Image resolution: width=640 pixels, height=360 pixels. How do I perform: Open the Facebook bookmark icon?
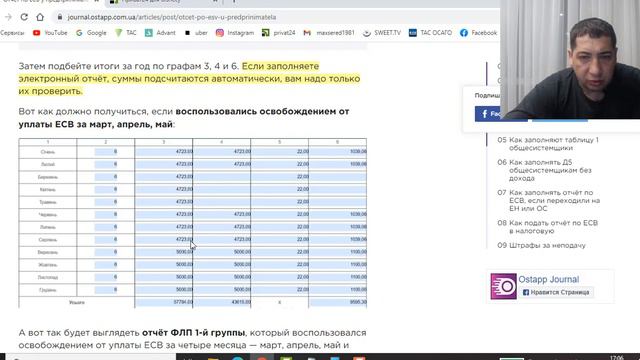coord(464,33)
